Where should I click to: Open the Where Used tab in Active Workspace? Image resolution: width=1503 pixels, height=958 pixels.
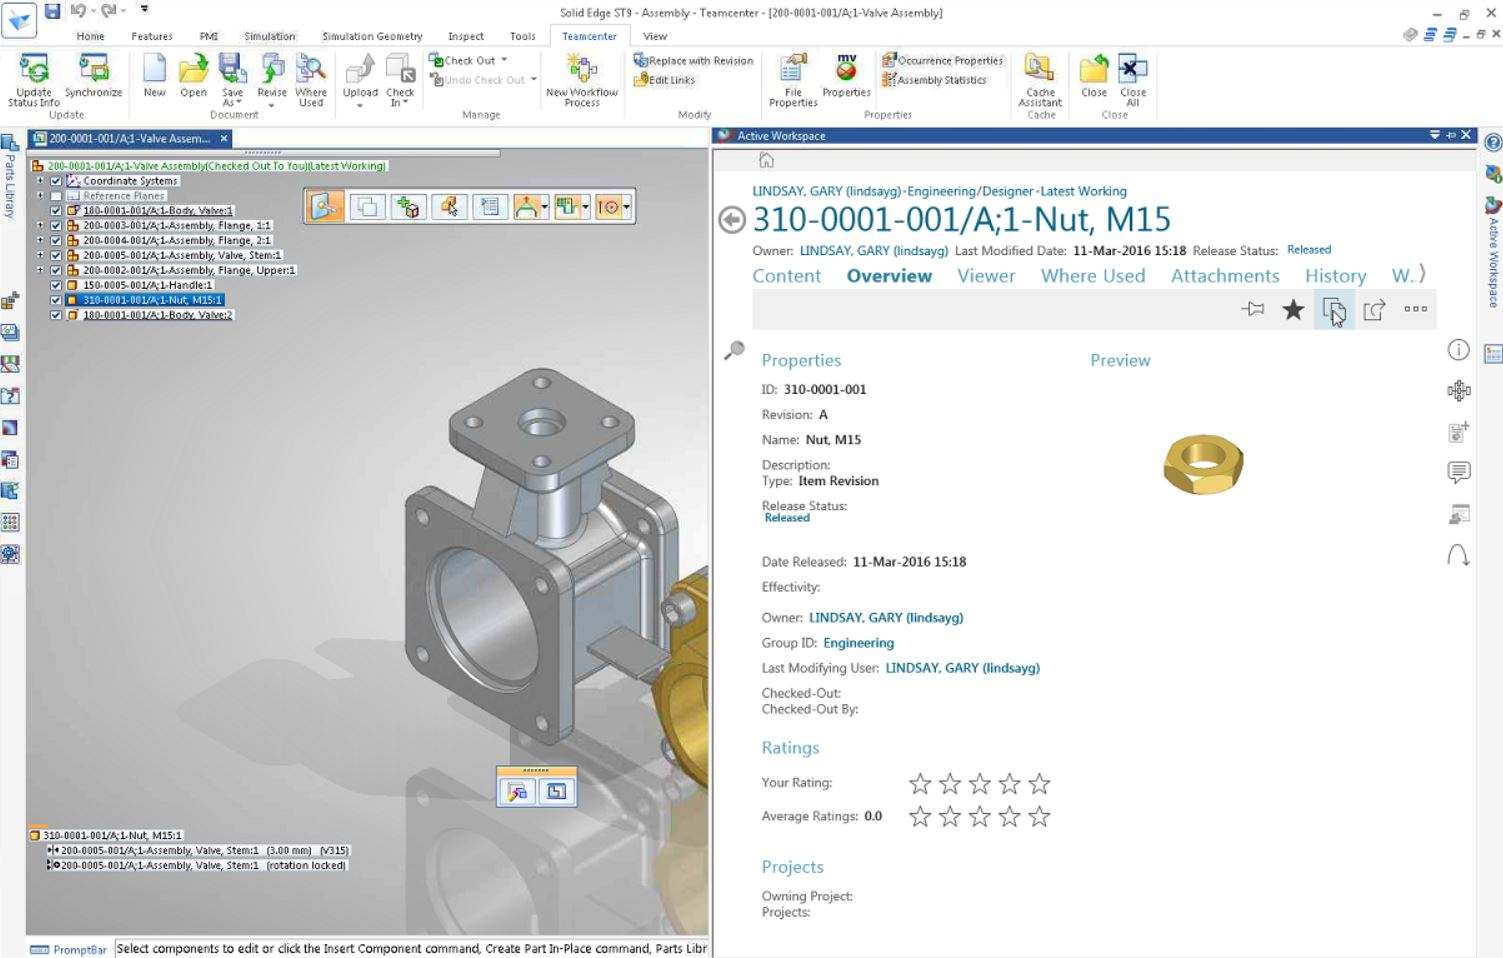tap(1093, 276)
